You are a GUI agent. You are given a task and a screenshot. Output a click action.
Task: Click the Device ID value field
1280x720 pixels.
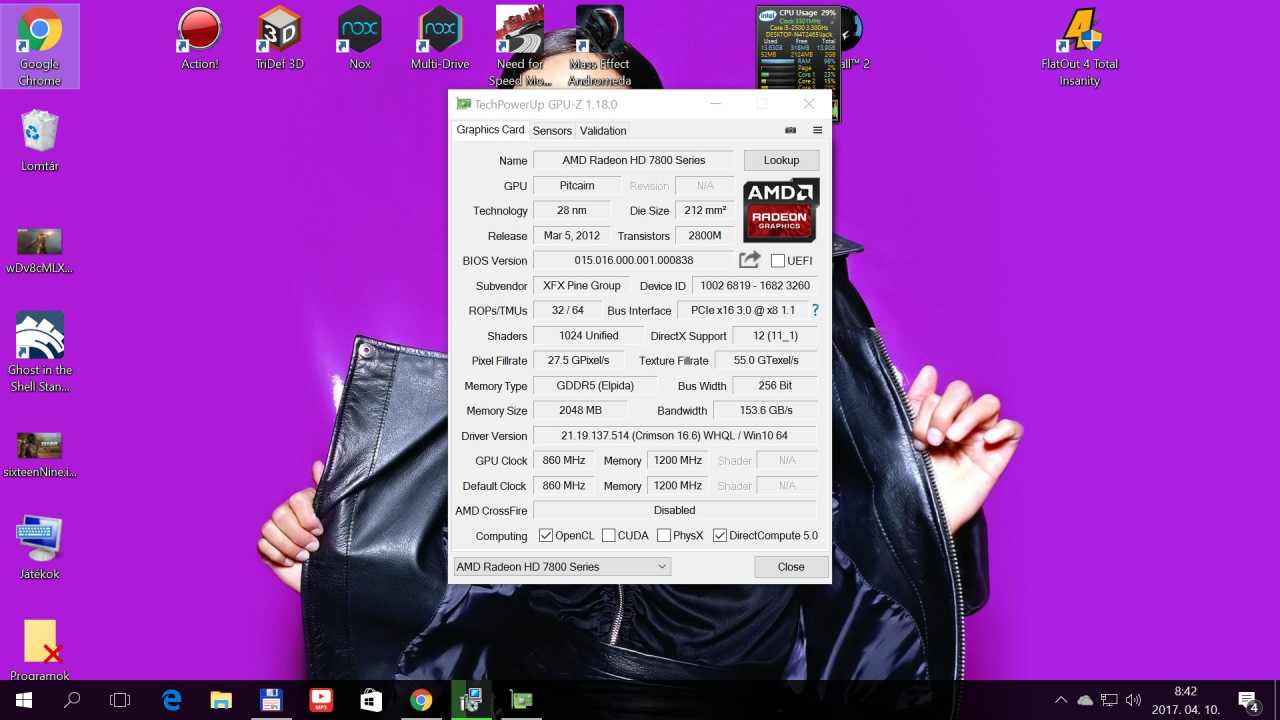pyautogui.click(x=754, y=285)
